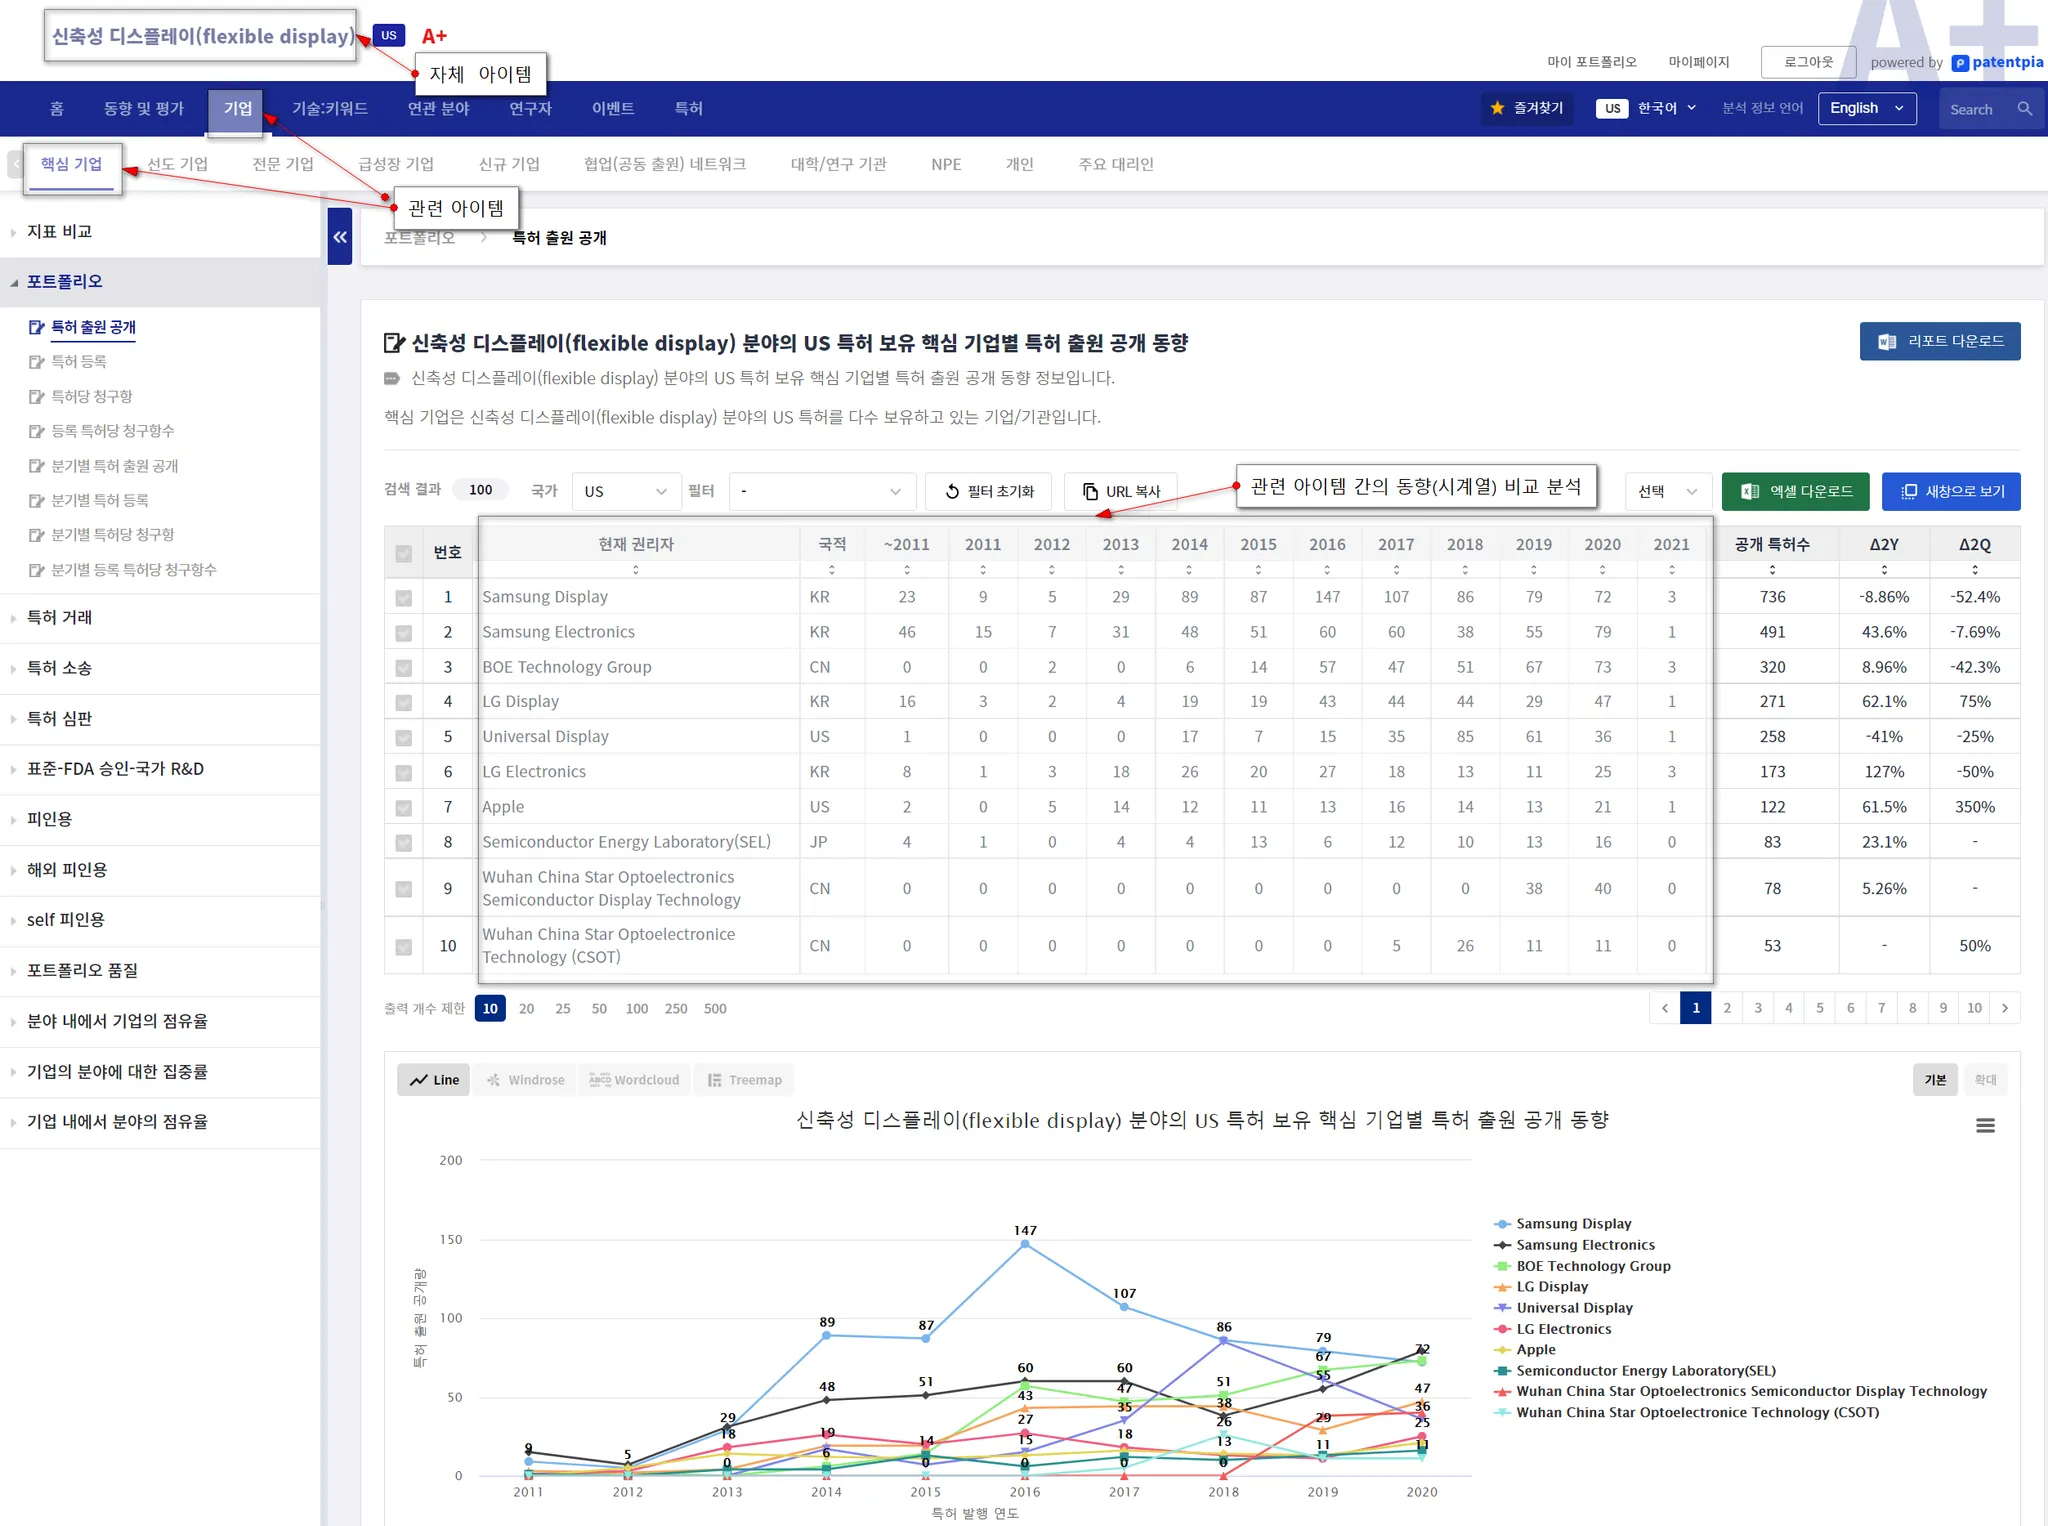Click the 필터 초기화 button
Viewport: 2048px width, 1526px height.
tap(988, 491)
